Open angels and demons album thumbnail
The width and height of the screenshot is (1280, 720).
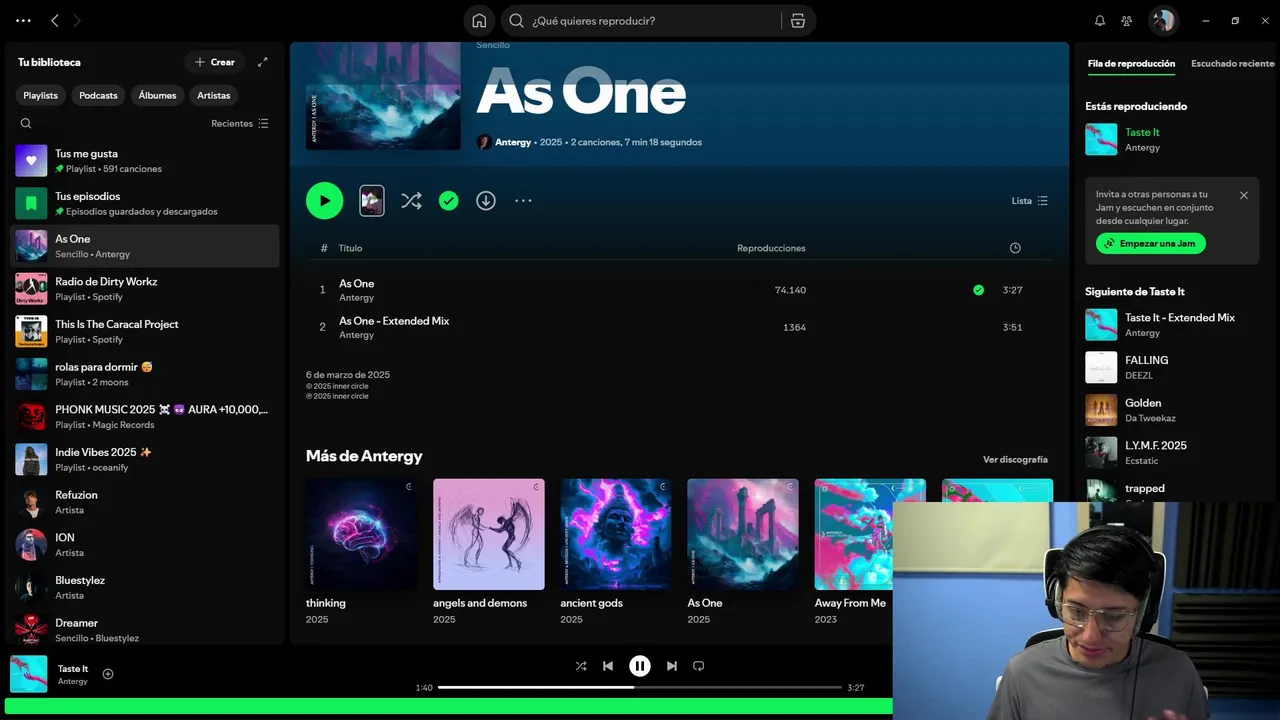click(489, 534)
